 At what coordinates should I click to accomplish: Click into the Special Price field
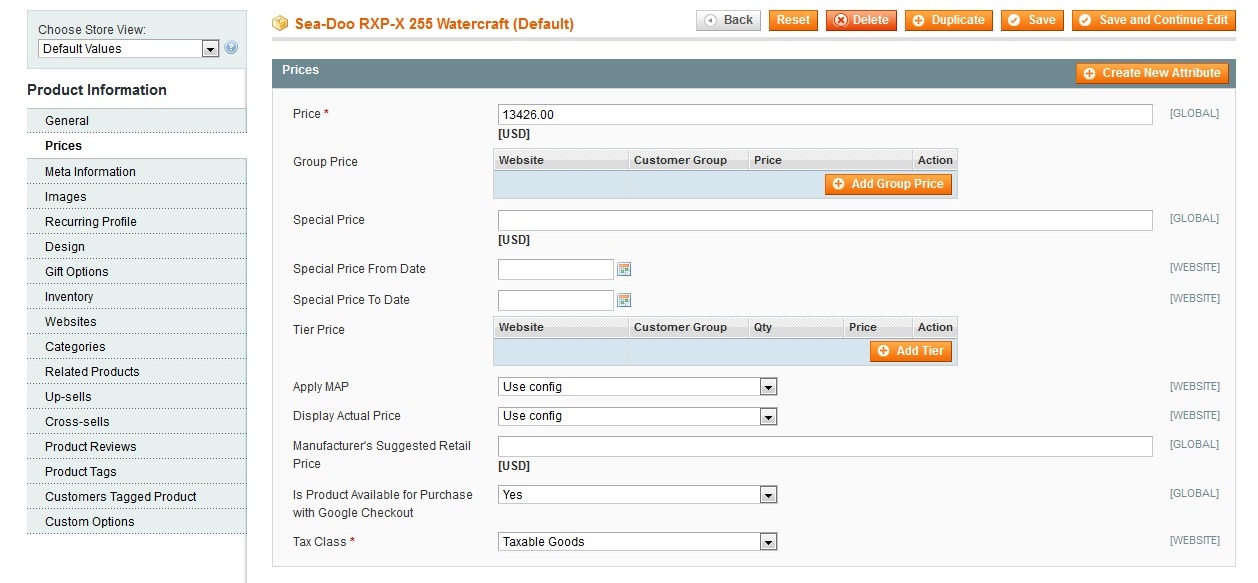click(x=825, y=221)
